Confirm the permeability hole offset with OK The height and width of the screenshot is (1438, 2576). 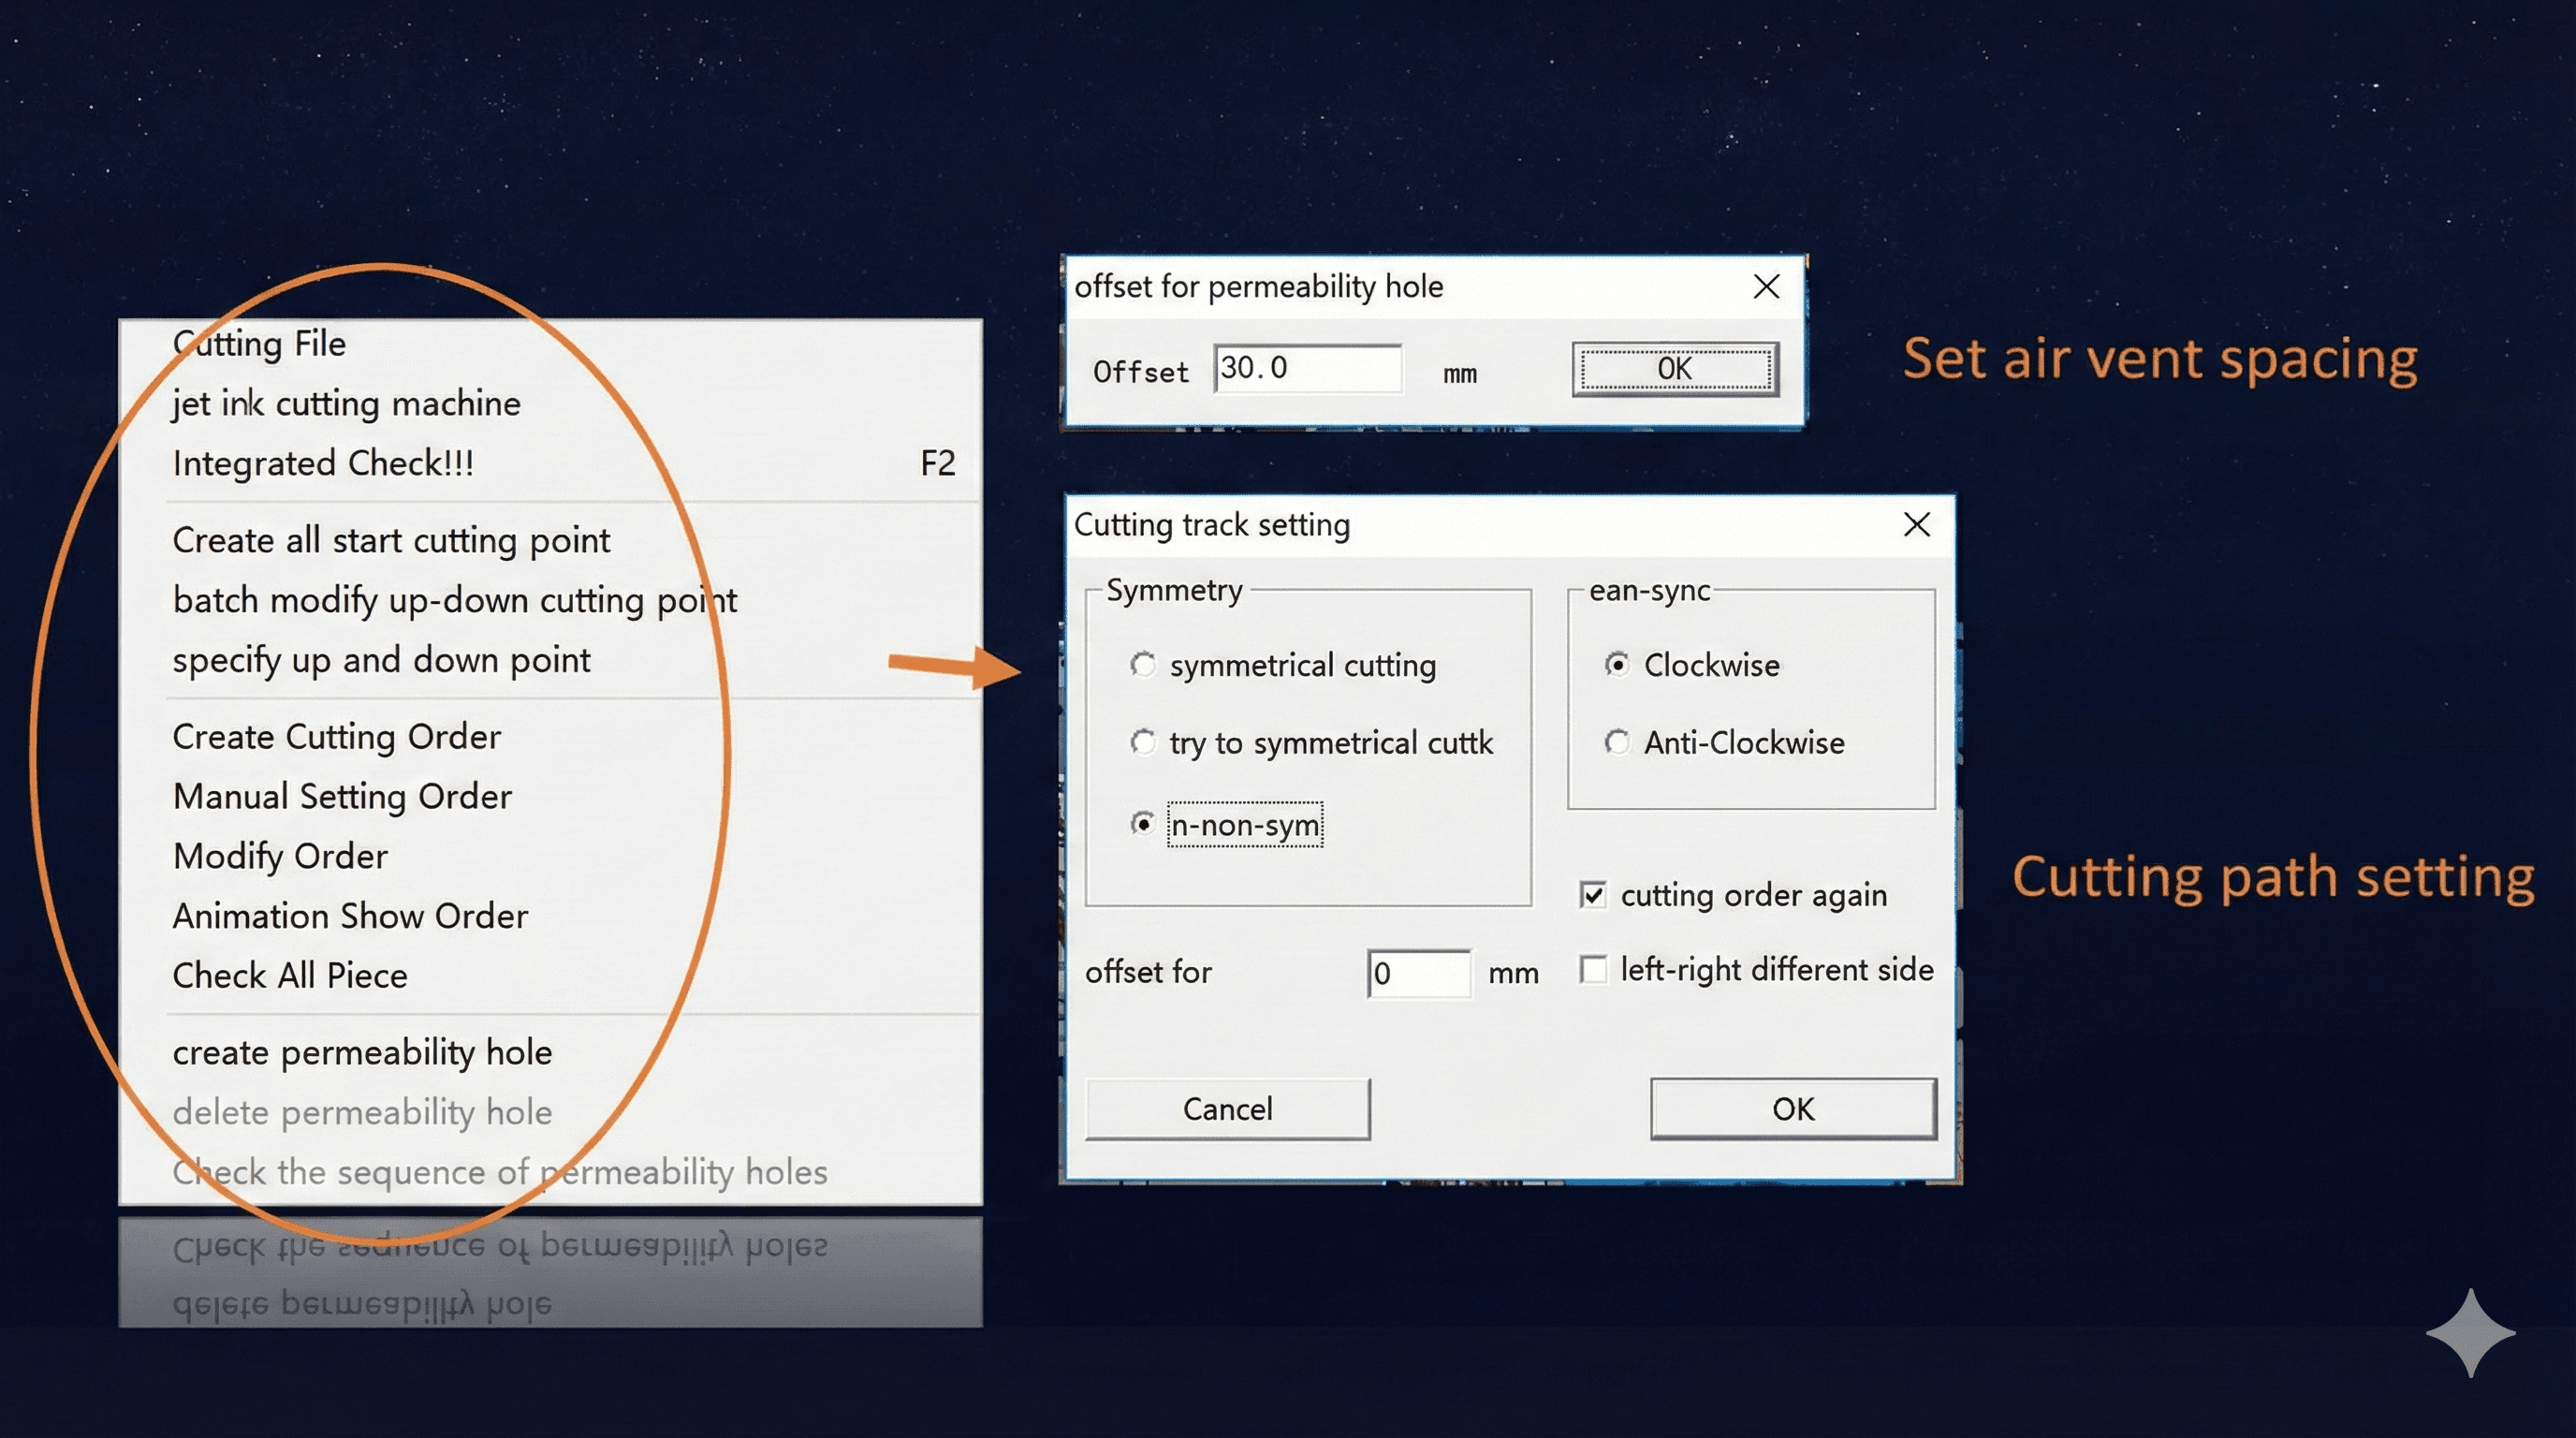point(1675,368)
